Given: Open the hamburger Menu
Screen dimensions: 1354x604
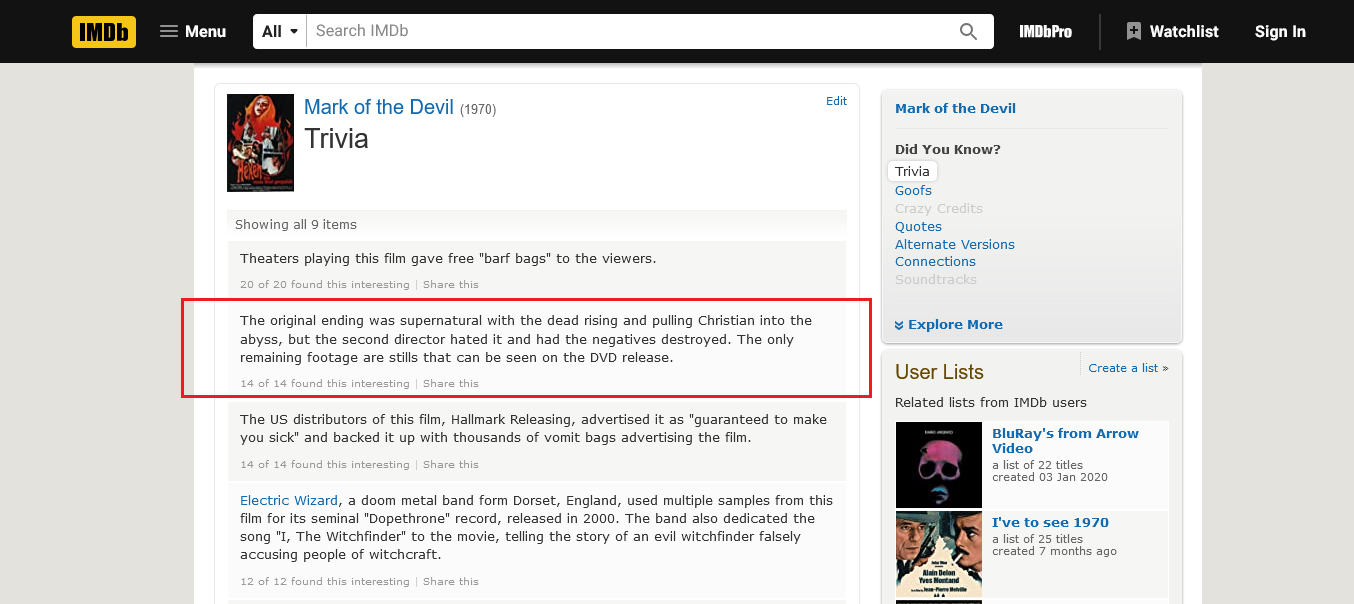Looking at the screenshot, I should (193, 31).
